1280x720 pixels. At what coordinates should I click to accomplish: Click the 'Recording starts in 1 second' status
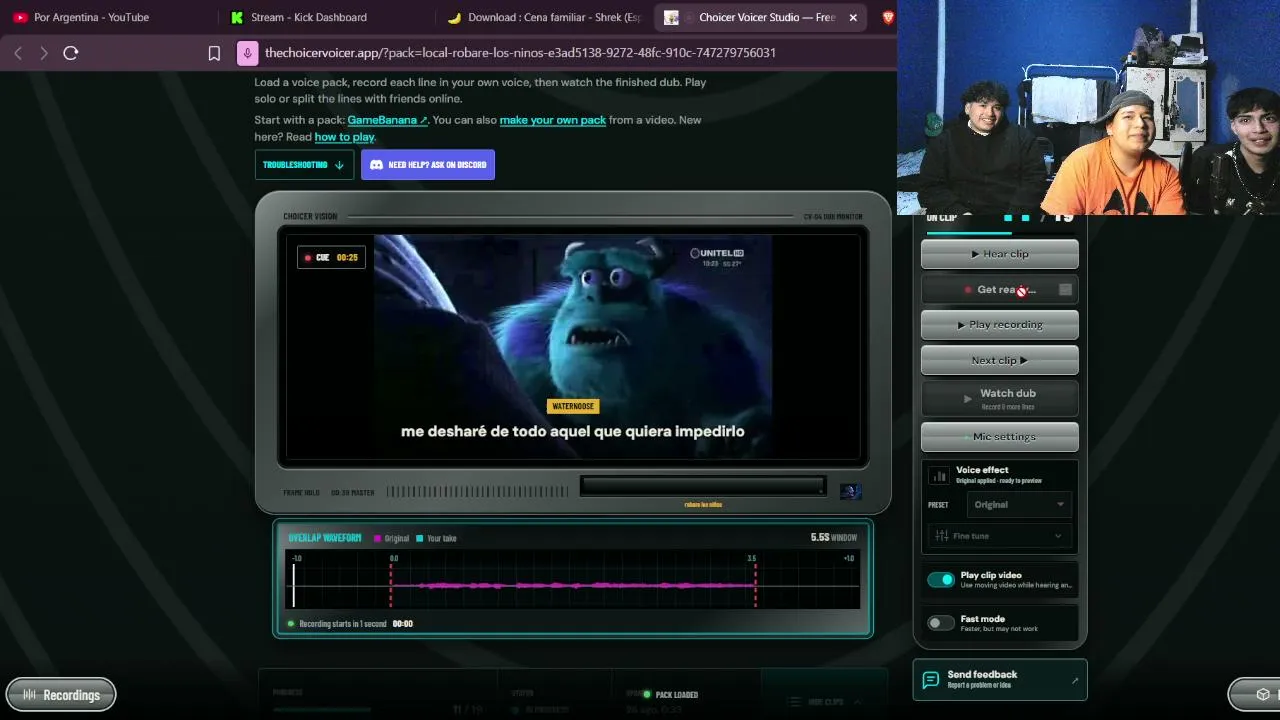point(343,624)
